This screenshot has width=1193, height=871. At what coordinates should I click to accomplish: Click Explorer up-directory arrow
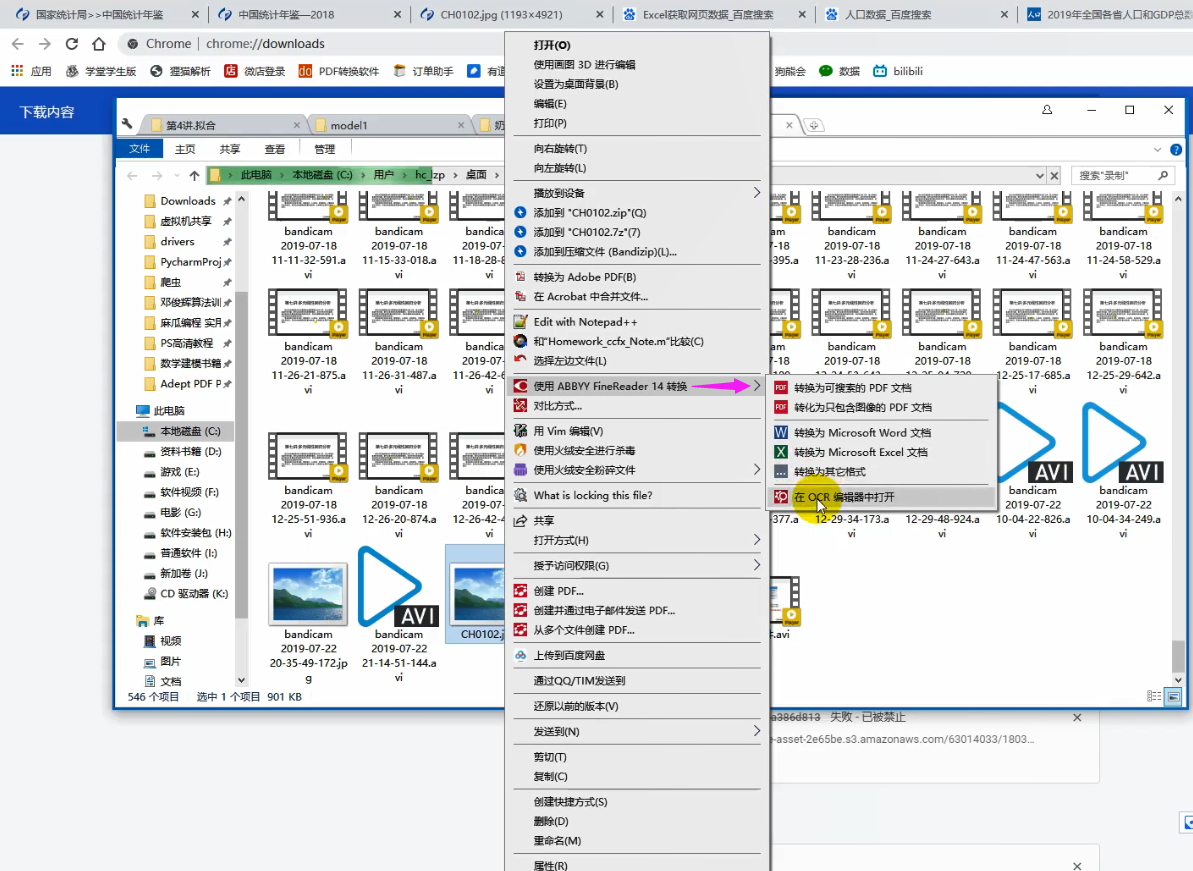195,176
